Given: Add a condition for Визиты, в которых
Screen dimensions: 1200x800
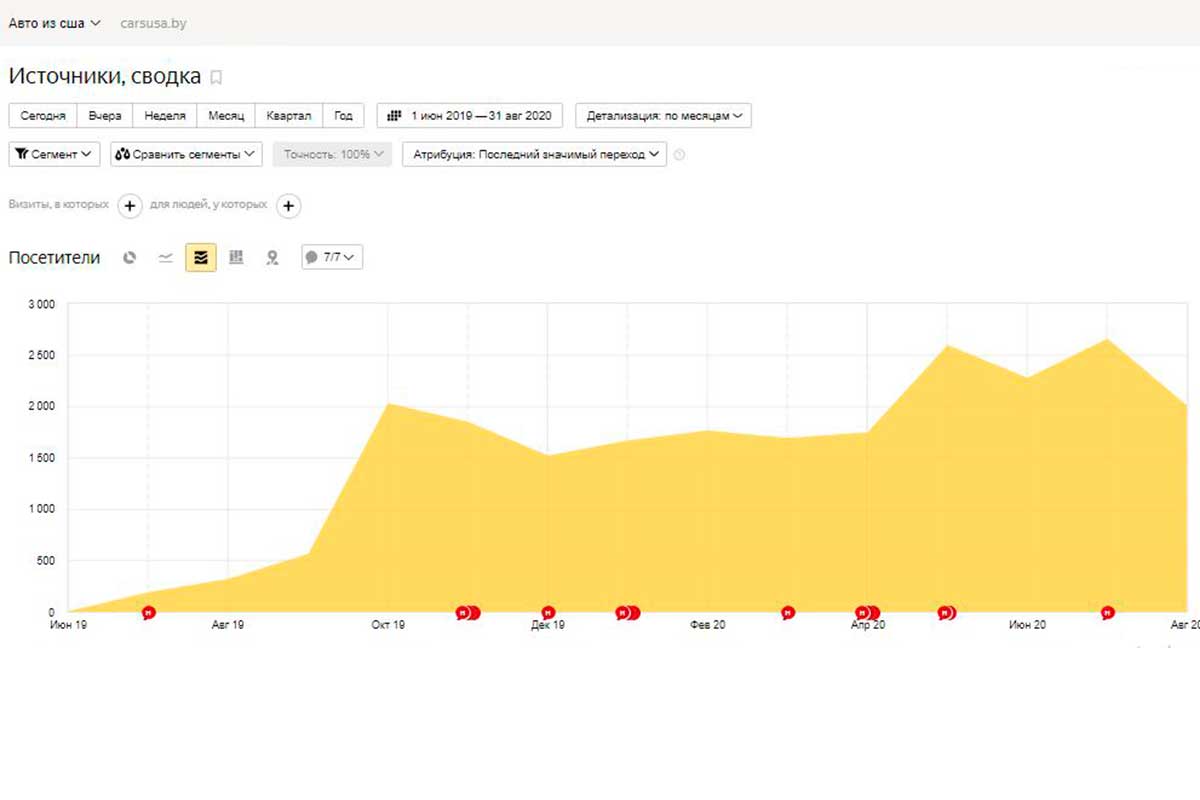Looking at the screenshot, I should click(129, 206).
